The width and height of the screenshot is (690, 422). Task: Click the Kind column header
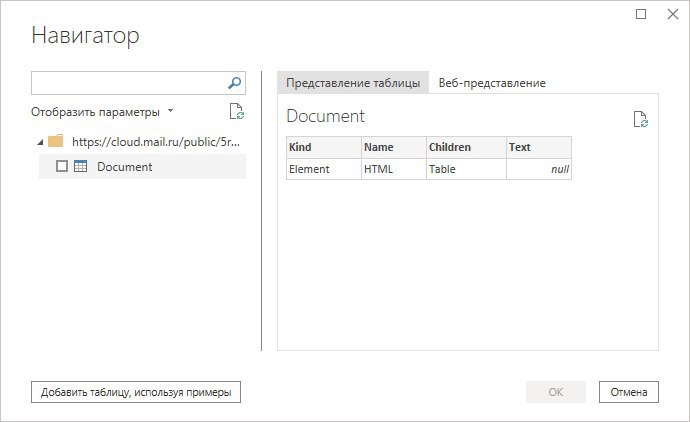pos(324,147)
